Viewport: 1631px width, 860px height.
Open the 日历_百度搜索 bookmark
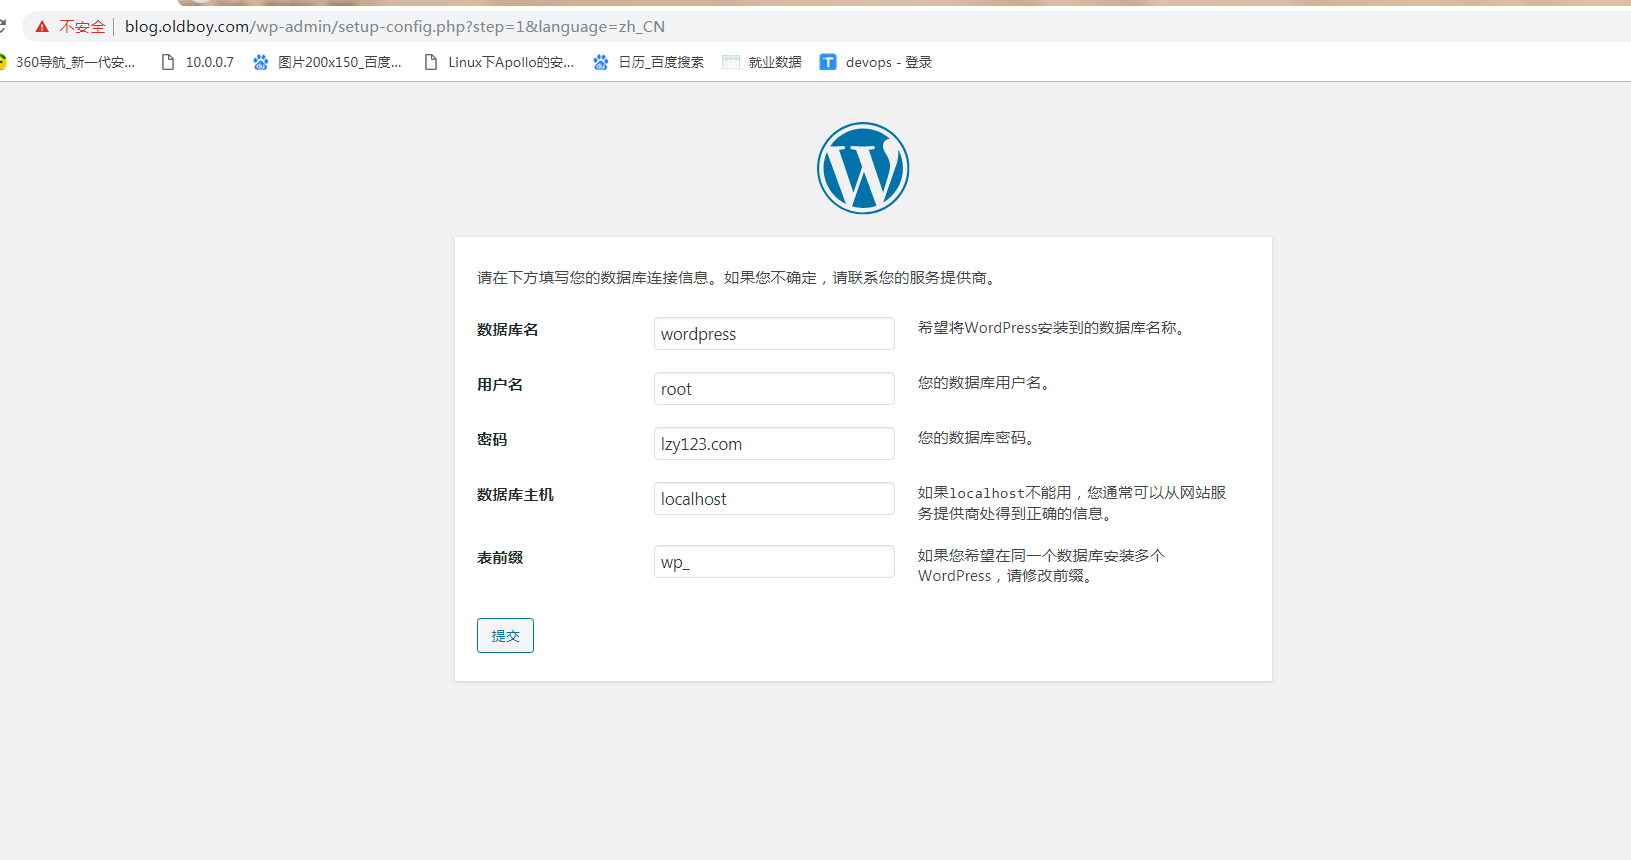[x=649, y=62]
